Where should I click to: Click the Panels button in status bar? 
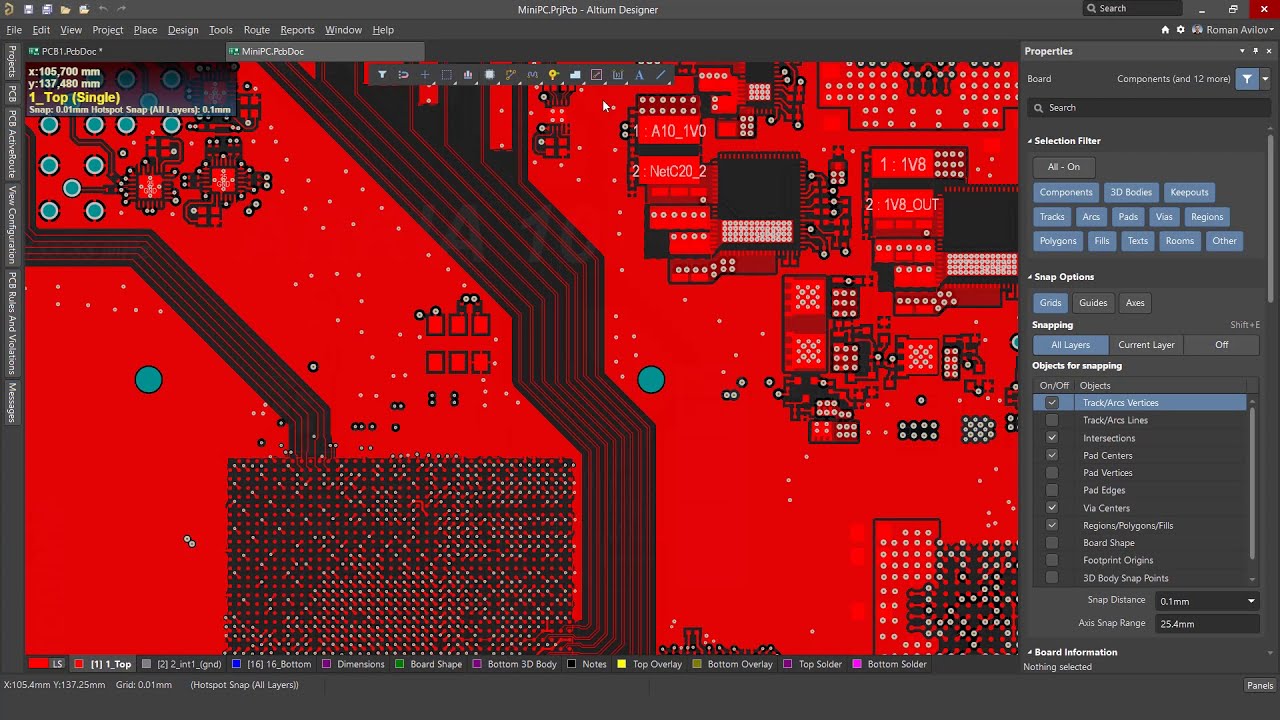(x=1260, y=685)
